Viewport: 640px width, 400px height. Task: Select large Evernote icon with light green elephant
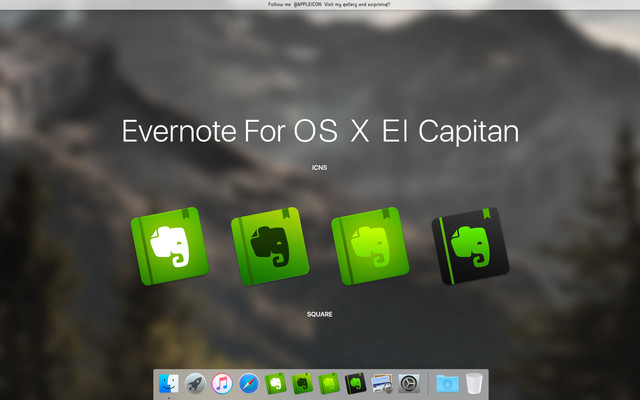pos(370,246)
